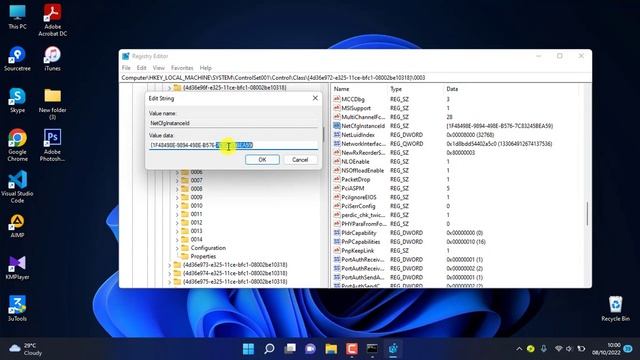Click the Value name field NetCfgInstanceId

point(233,123)
